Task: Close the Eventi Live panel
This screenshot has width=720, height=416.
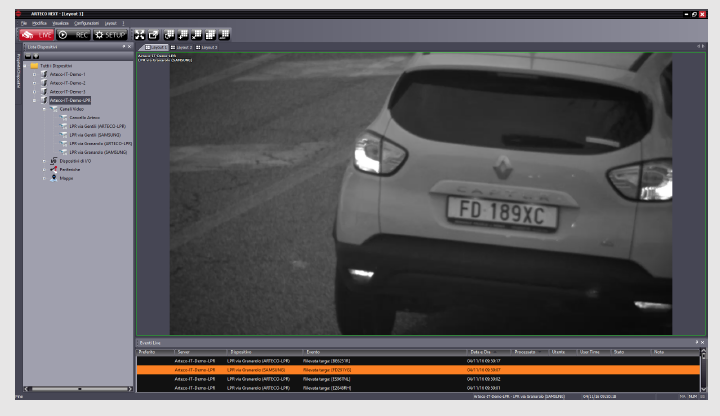Action: pos(702,343)
